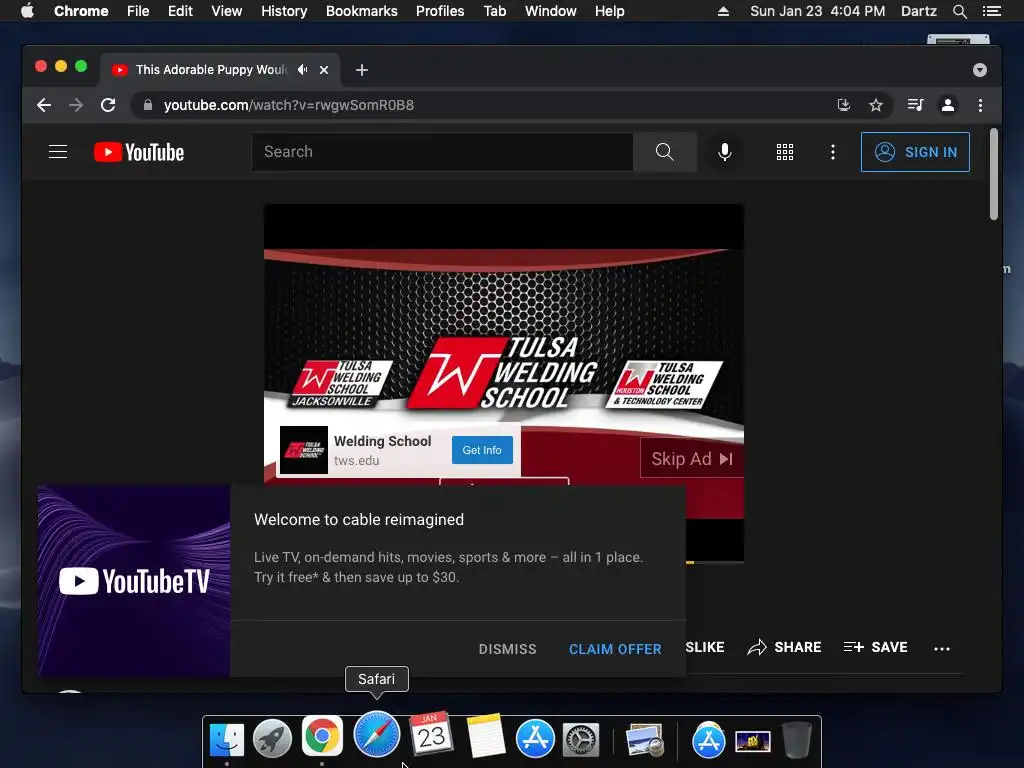Open the Dartz user menu
This screenshot has height=768, width=1024.
pos(918,11)
